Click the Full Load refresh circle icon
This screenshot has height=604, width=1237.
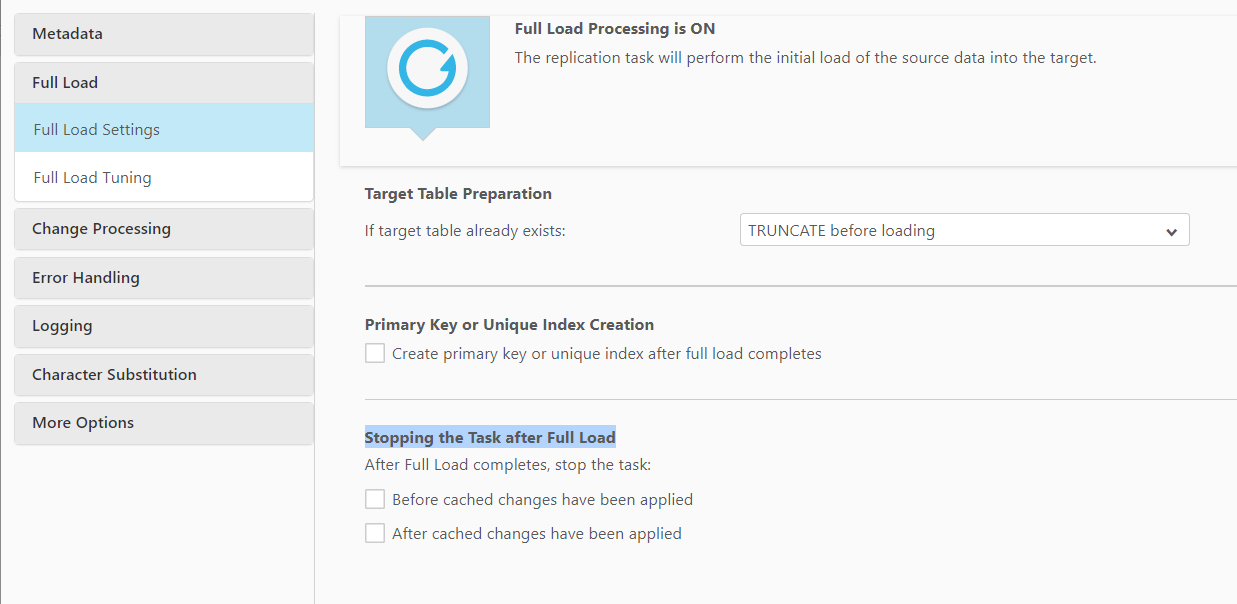coord(427,68)
